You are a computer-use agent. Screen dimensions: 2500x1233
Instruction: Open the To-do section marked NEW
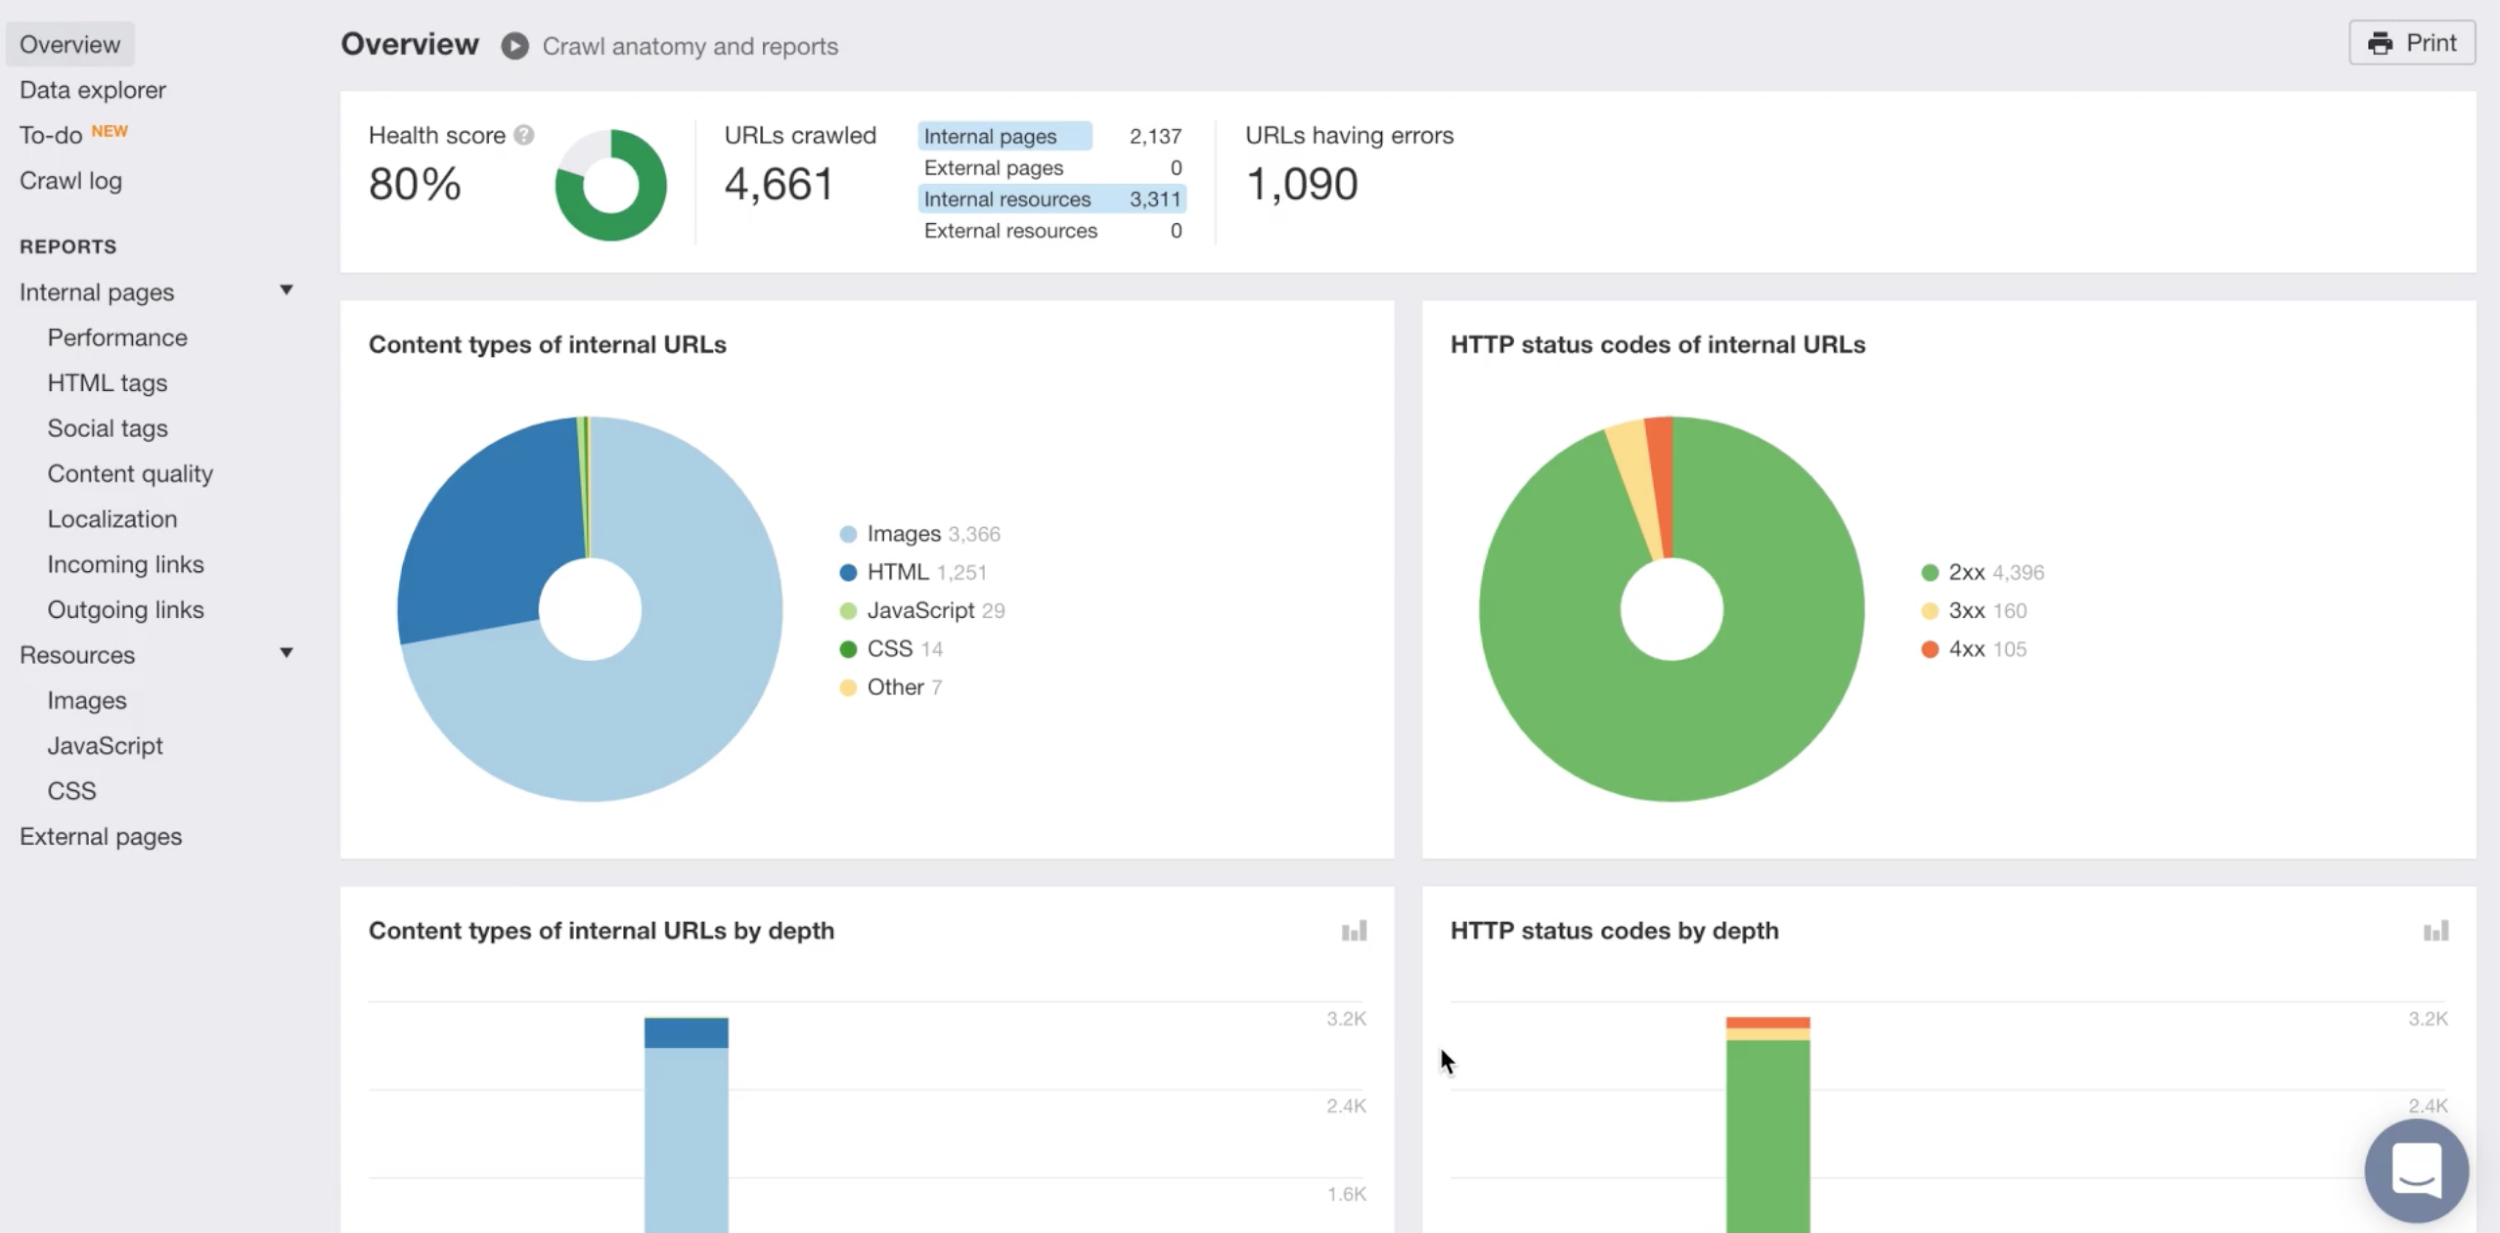[x=51, y=135]
